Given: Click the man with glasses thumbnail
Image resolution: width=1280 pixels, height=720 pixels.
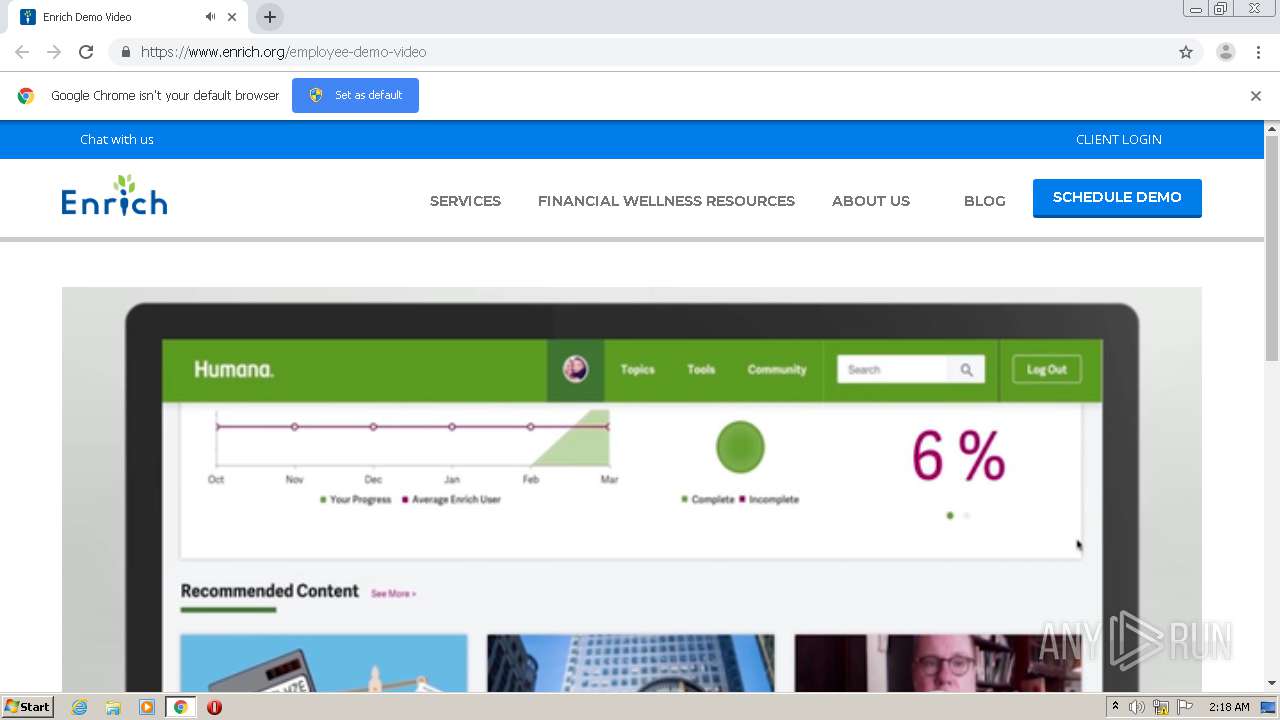Looking at the screenshot, I should pos(937,663).
